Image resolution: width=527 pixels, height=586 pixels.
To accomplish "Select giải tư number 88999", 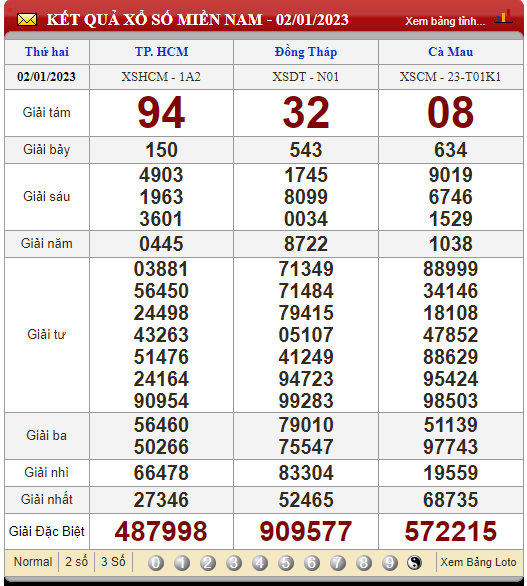I will 451,269.
